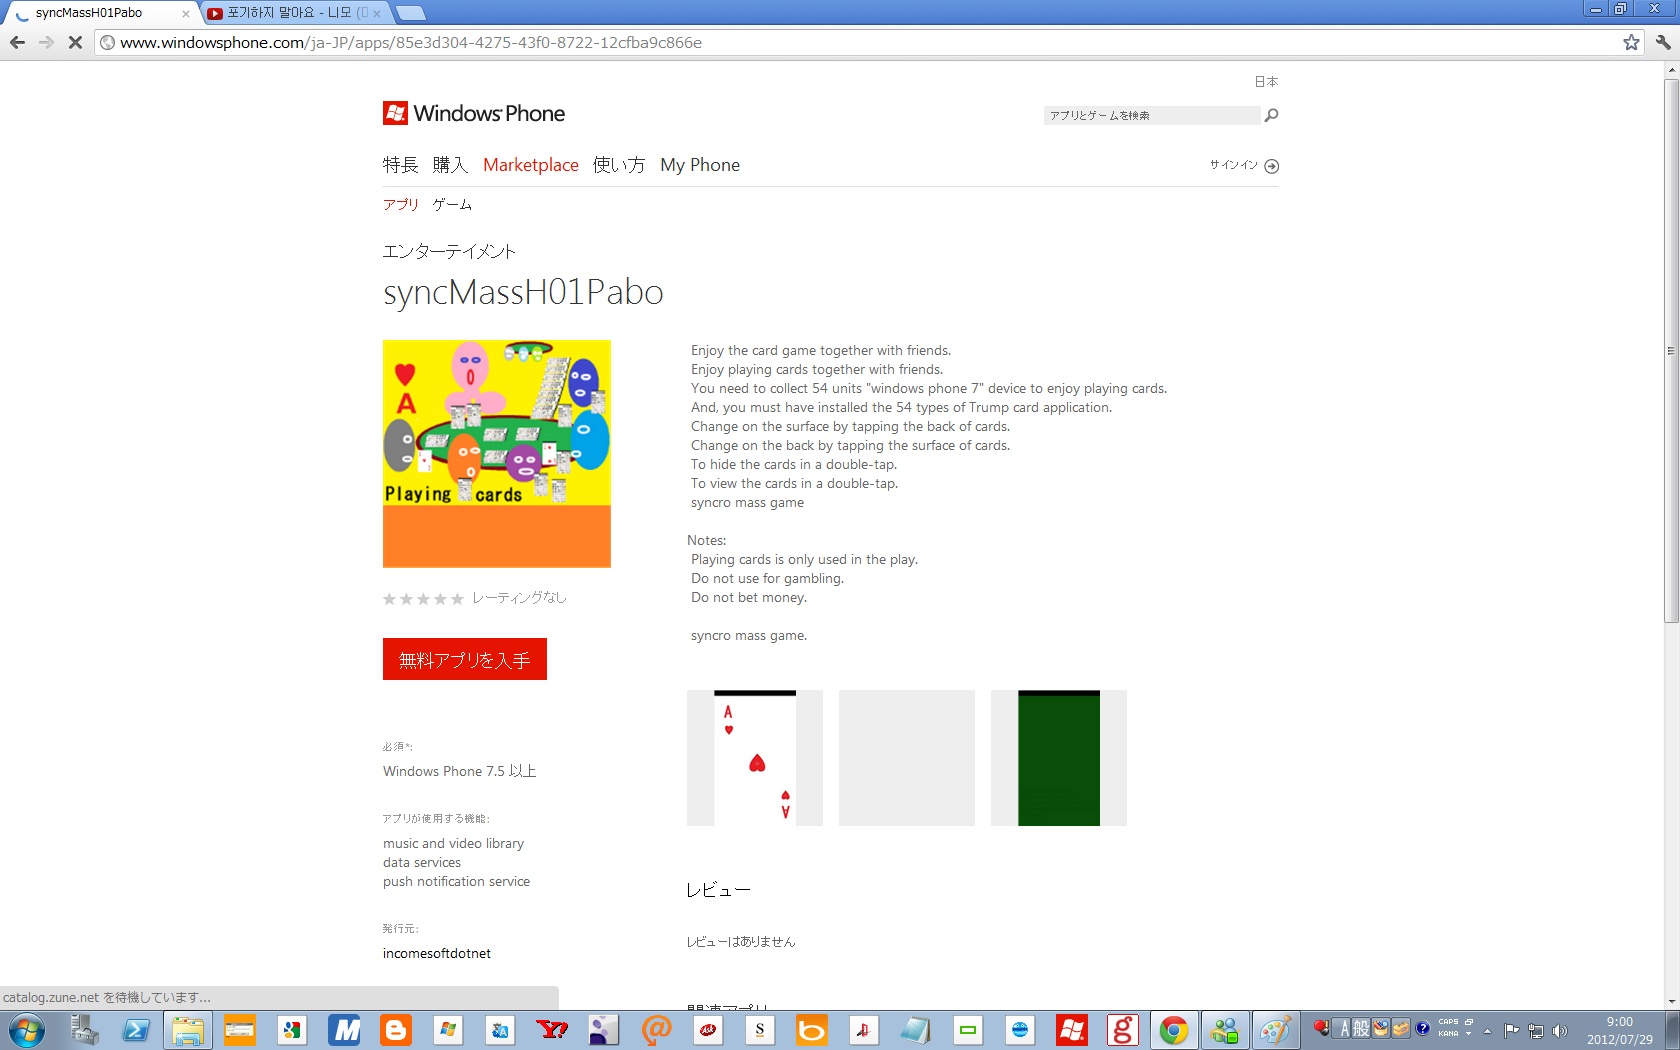Launch the Bing taskbar shortcut
This screenshot has width=1680, height=1050.
tap(812, 1030)
